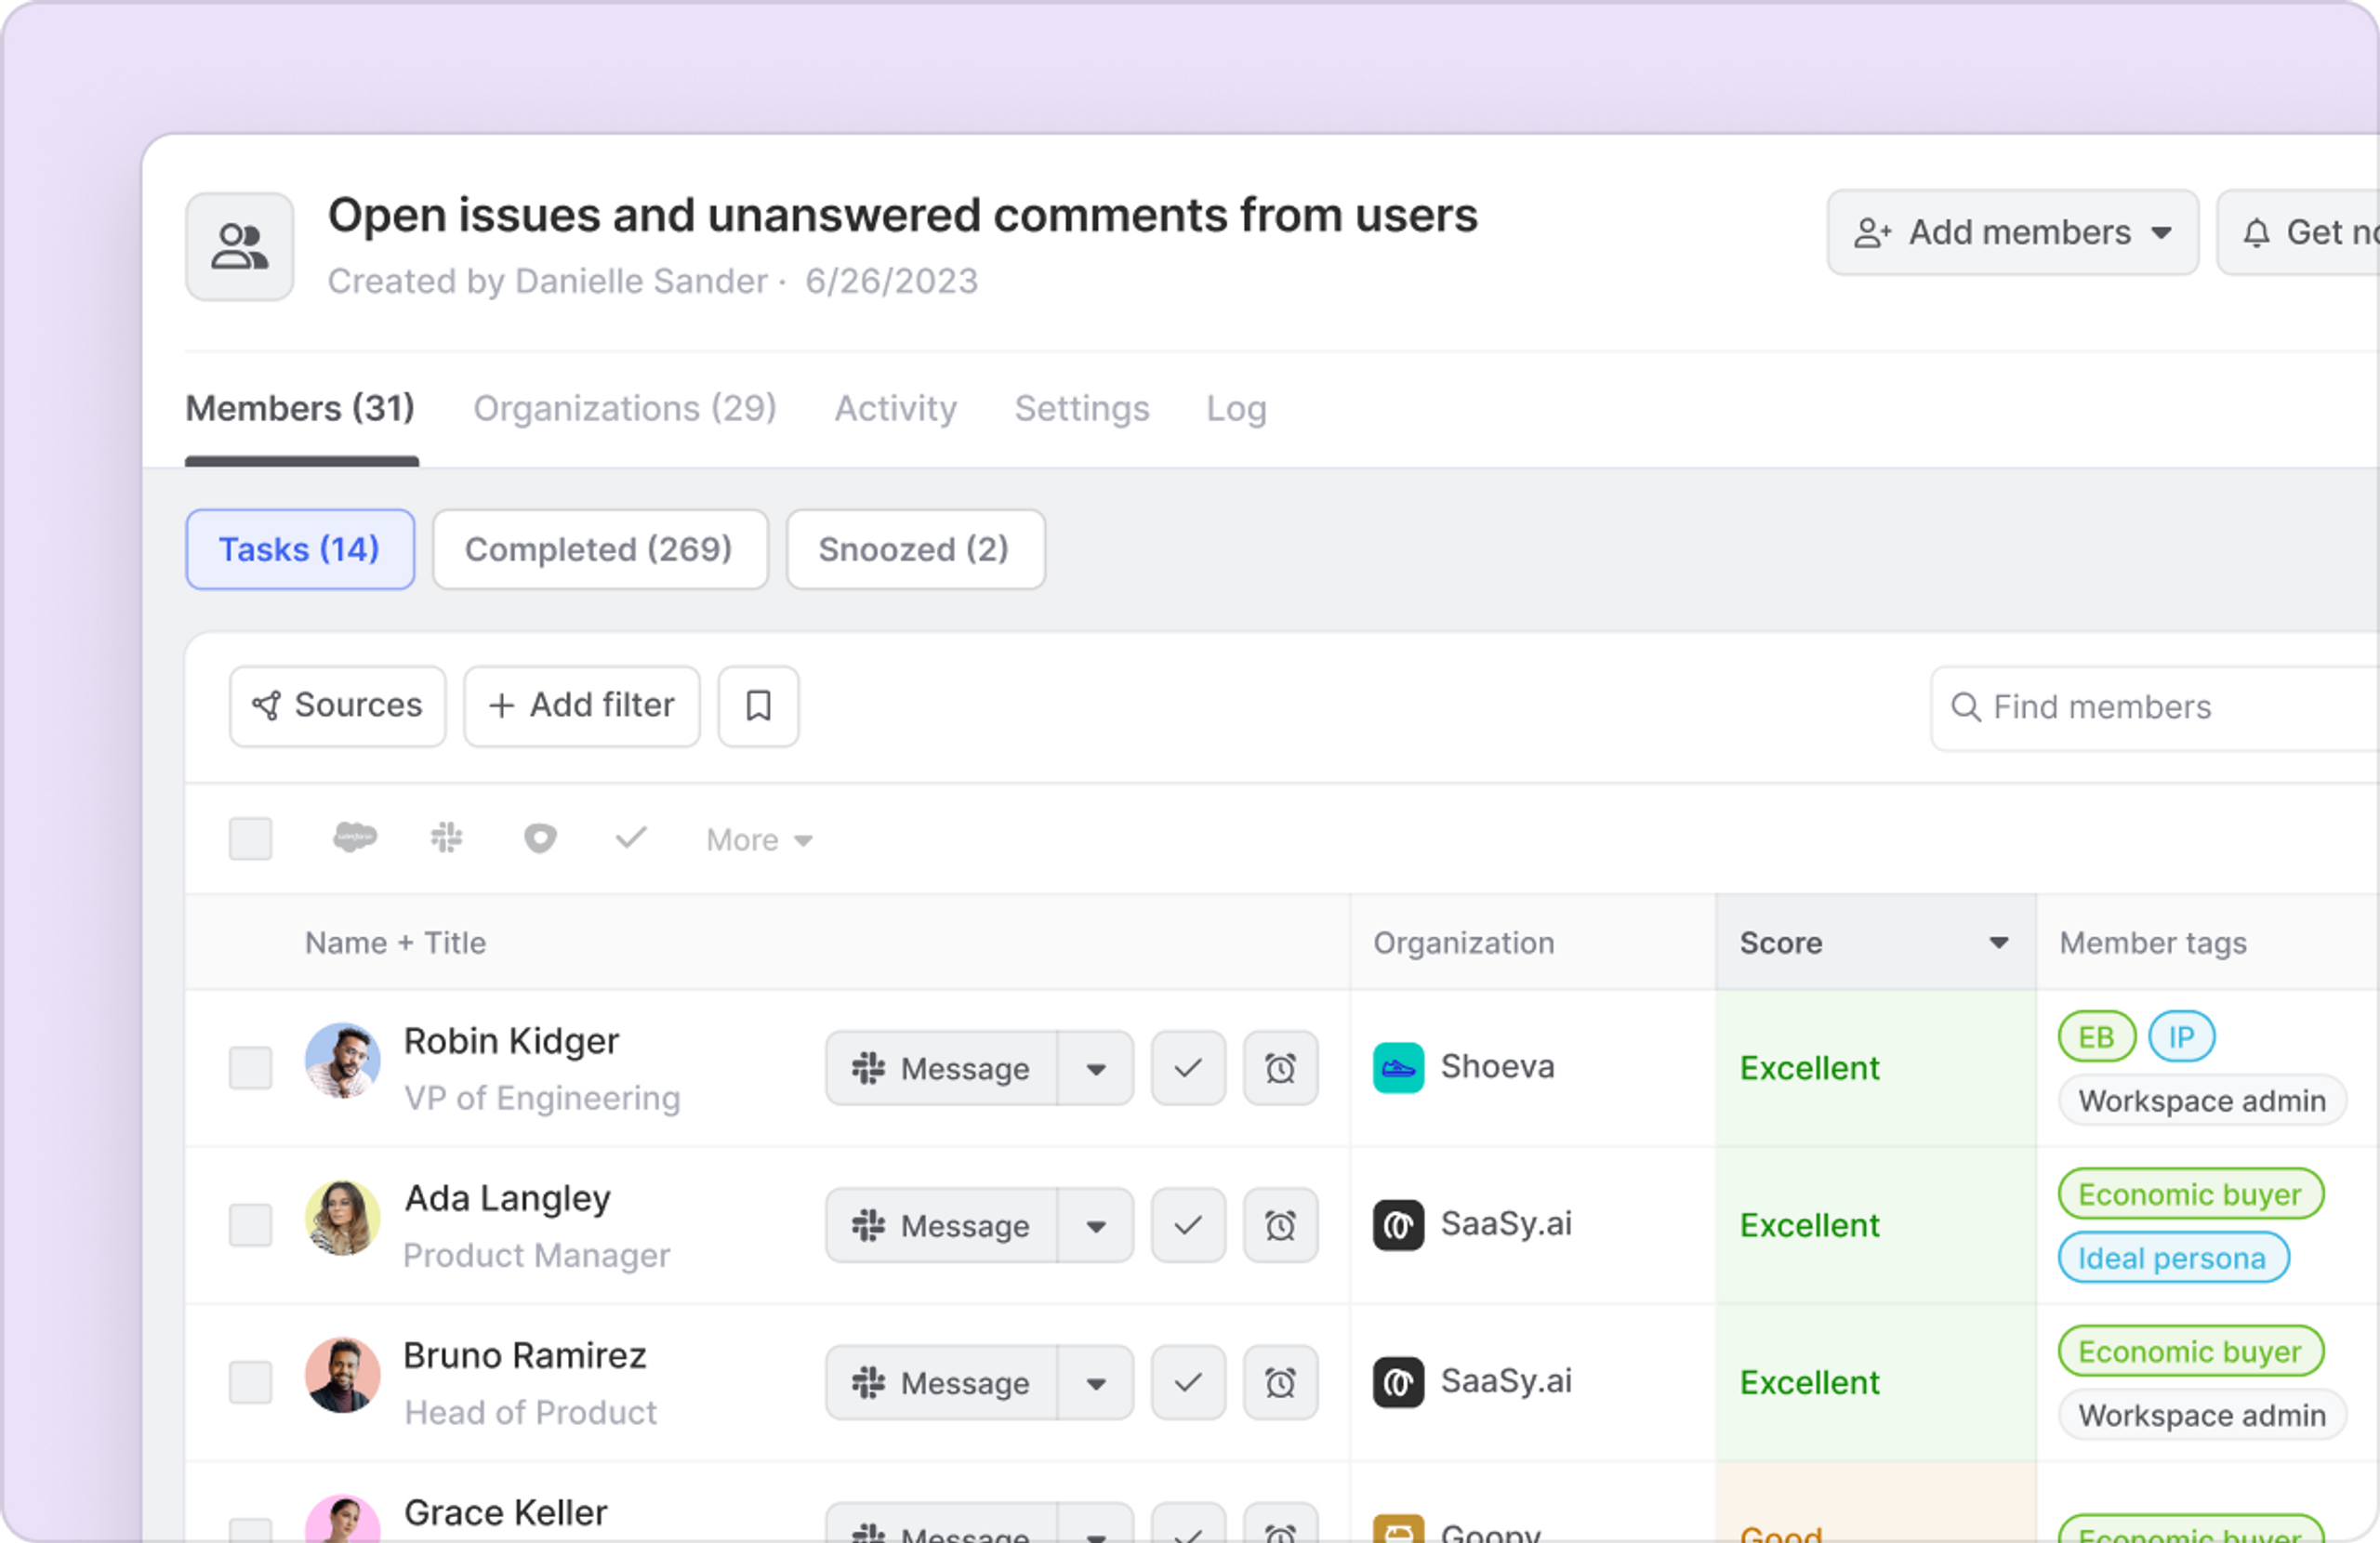Click the Sources filter button

click(x=337, y=706)
